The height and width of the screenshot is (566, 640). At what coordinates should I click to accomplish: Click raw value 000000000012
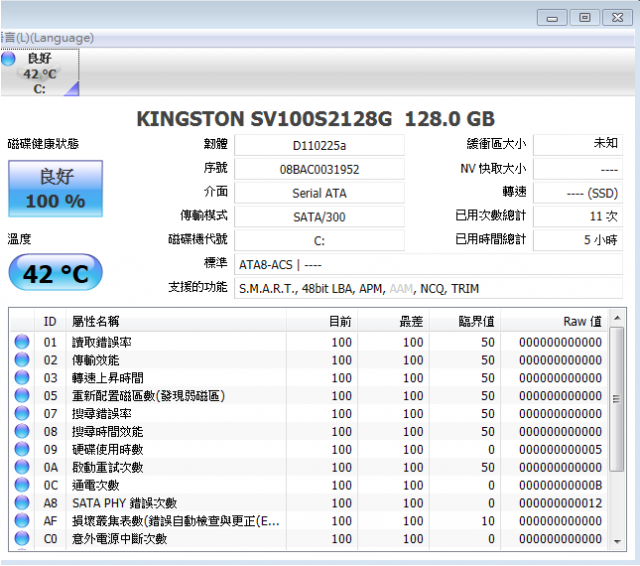(x=560, y=503)
